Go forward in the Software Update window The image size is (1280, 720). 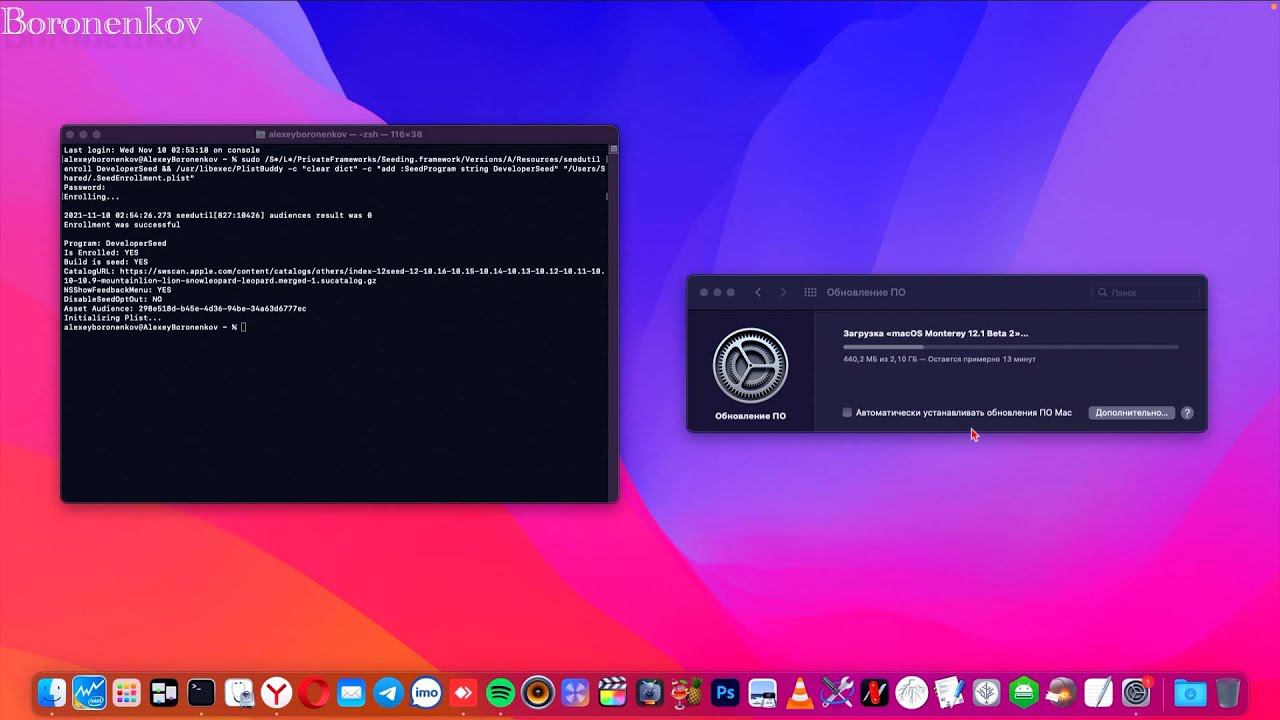(783, 292)
